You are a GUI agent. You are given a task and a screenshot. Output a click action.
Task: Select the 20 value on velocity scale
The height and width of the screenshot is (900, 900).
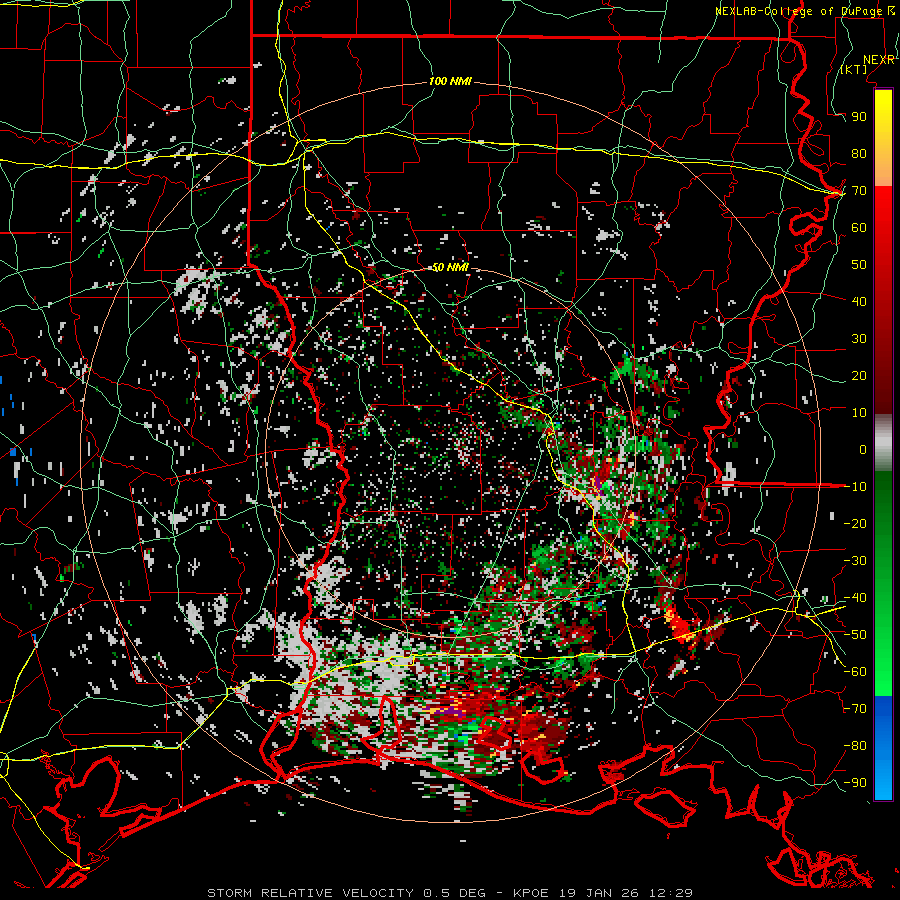(x=859, y=376)
